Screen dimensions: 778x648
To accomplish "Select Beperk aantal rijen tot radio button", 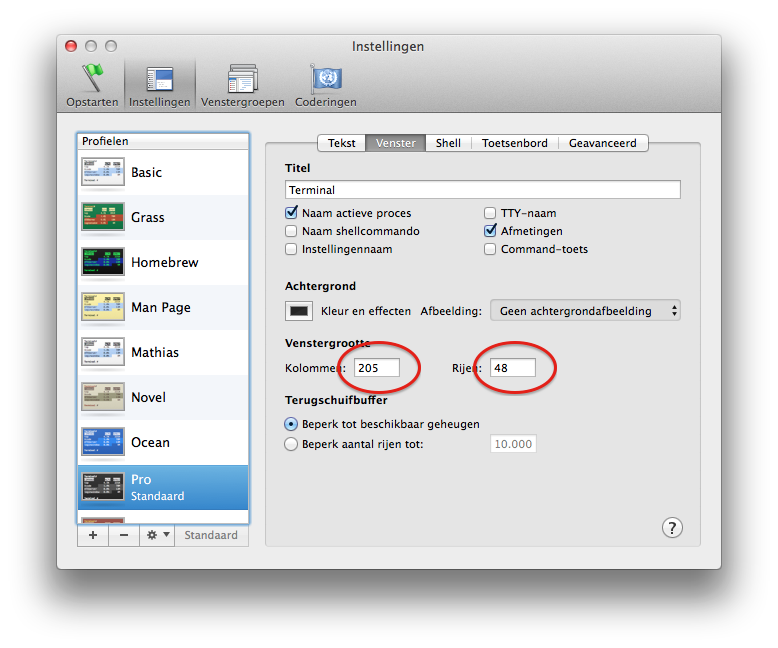I will tap(292, 444).
